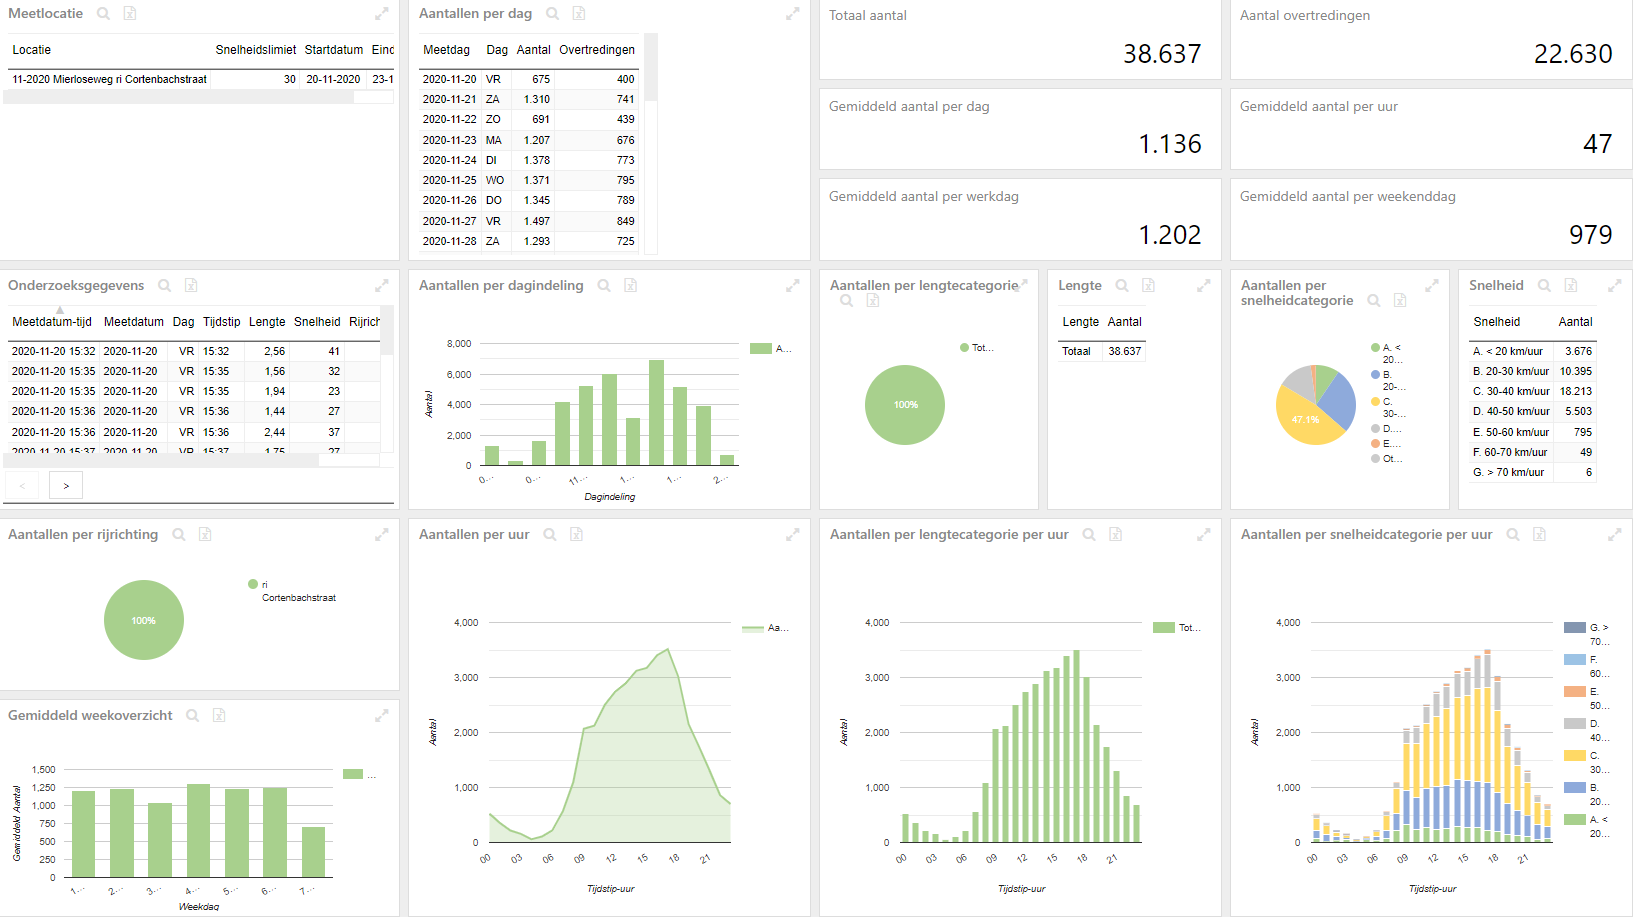
Task: Maximize the Aantallen per dag panel
Action: (x=792, y=14)
